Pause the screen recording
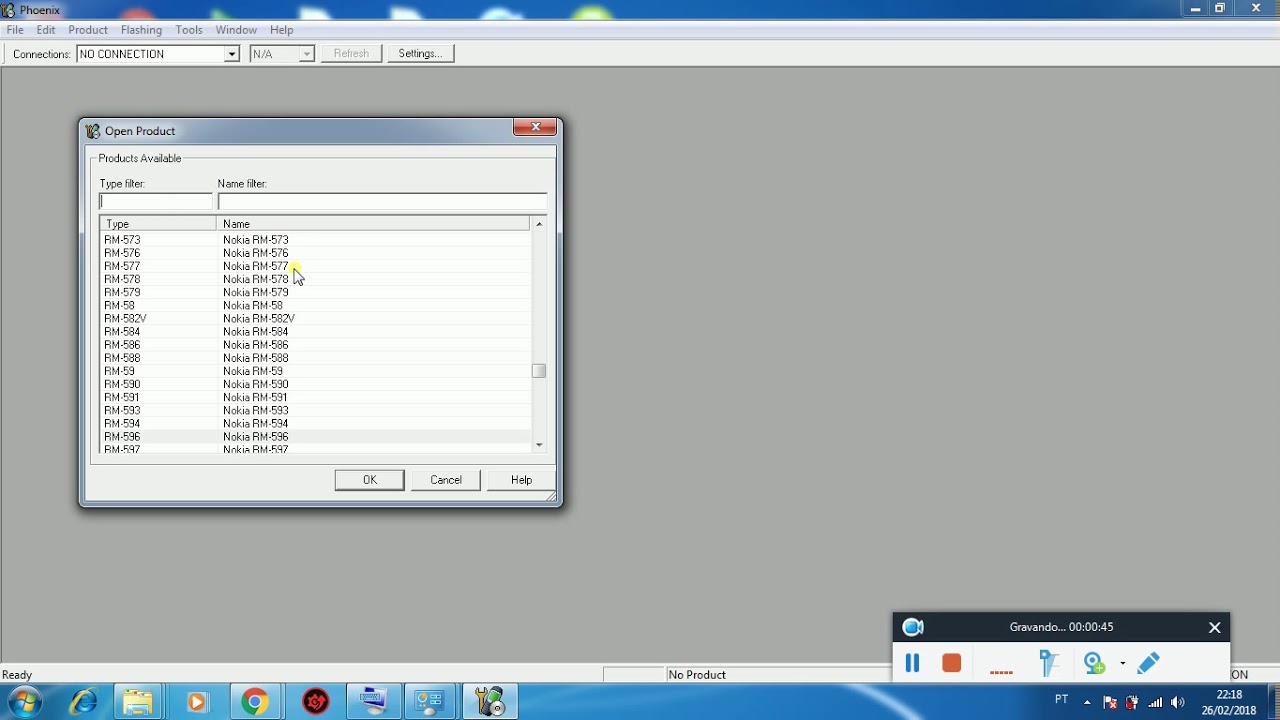1280x720 pixels. tap(912, 662)
